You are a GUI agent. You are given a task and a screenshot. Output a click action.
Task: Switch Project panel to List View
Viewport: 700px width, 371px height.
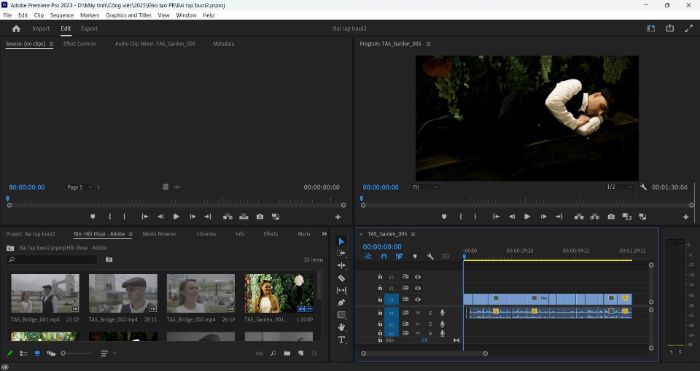[x=24, y=353]
